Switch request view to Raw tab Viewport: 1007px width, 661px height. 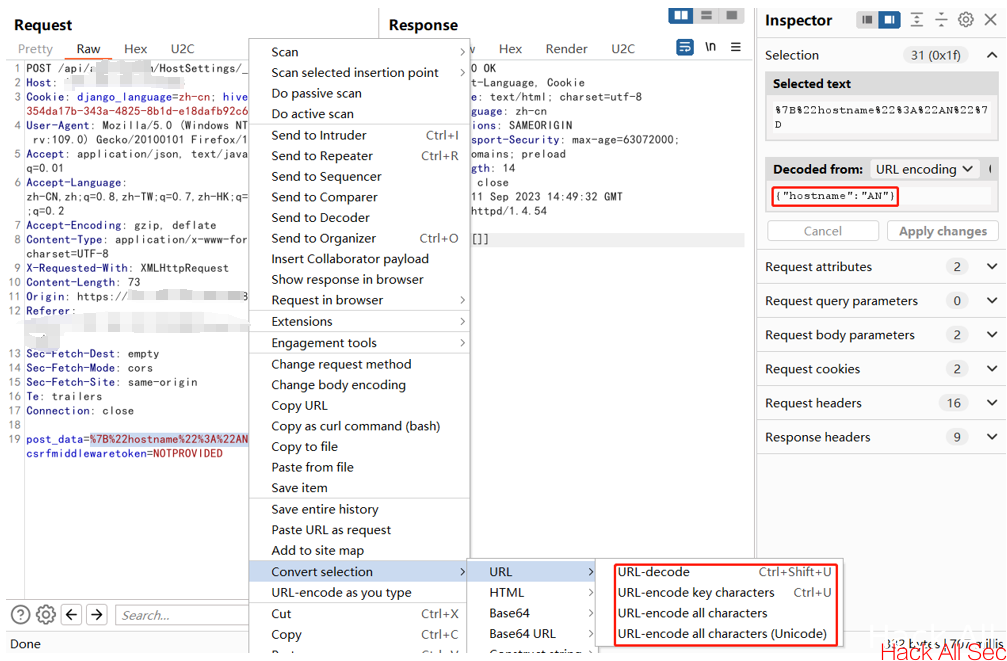point(88,49)
